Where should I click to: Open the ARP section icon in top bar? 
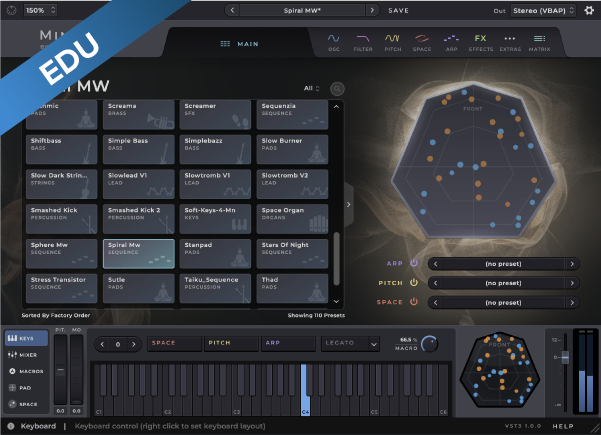451,43
